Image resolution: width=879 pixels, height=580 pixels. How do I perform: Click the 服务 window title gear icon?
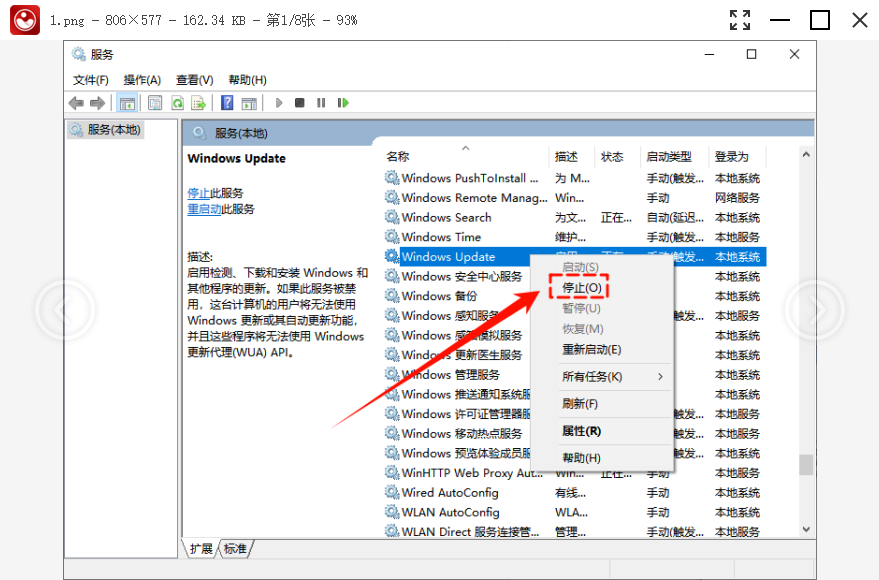click(x=78, y=54)
